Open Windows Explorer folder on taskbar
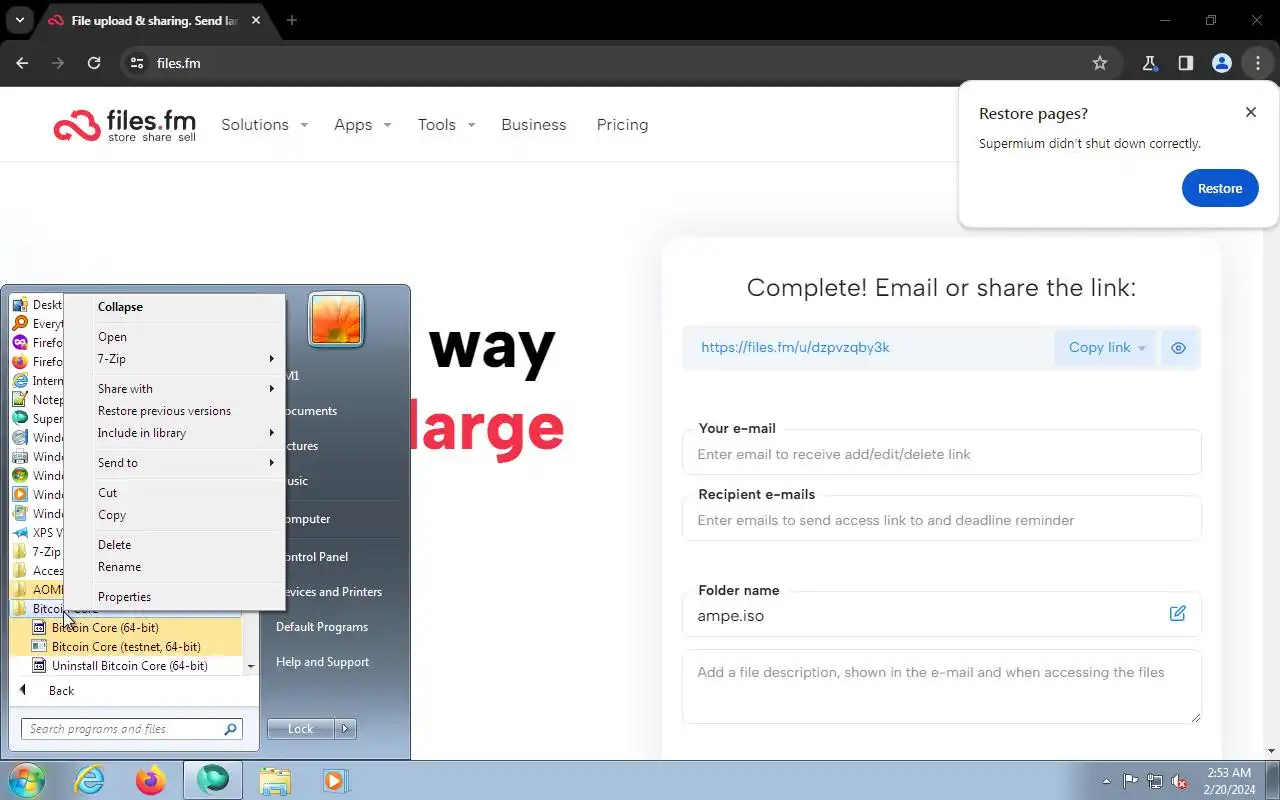Viewport: 1280px width, 800px height. (275, 780)
